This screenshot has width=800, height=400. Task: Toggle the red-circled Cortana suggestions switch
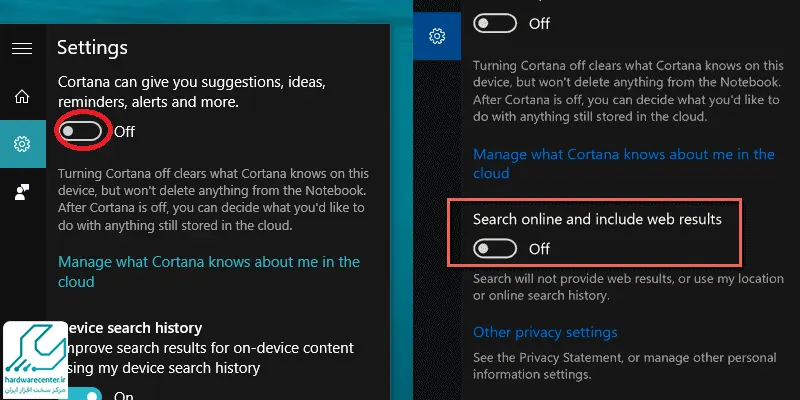click(x=81, y=131)
